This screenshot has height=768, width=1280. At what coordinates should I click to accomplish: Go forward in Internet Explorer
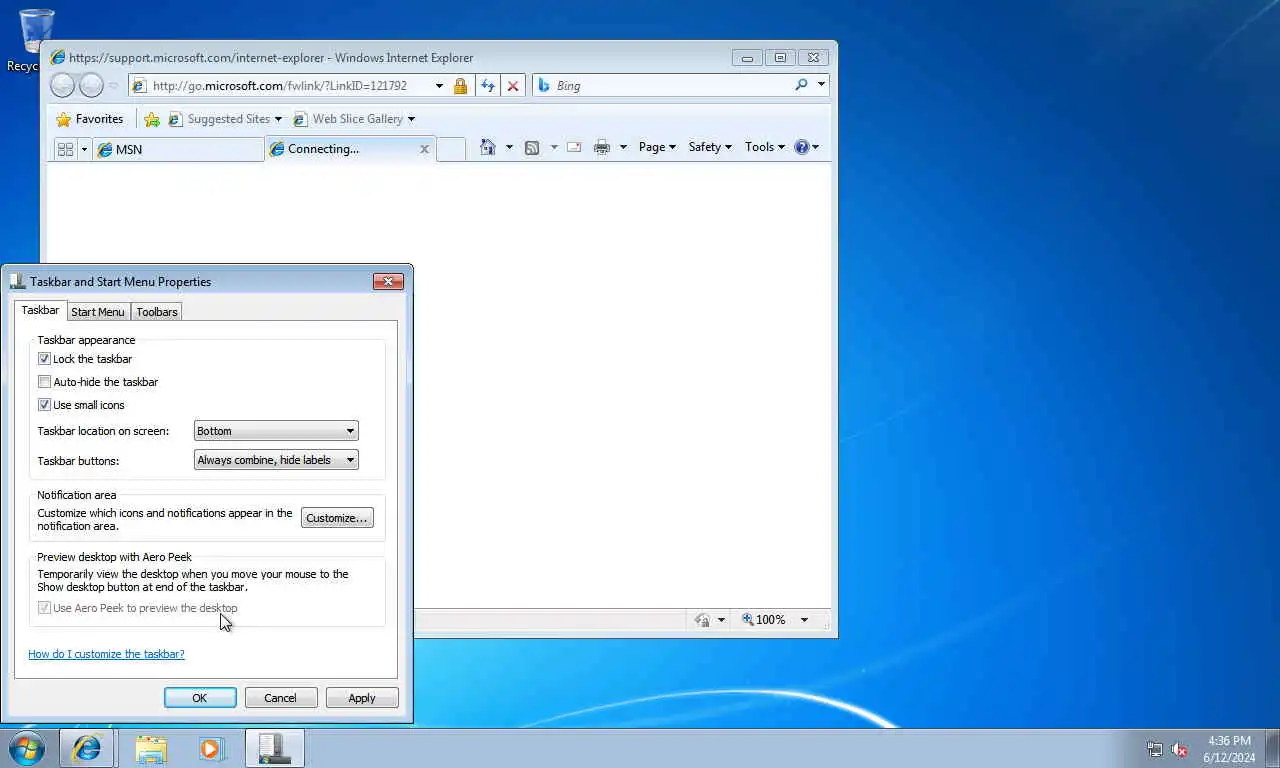[x=91, y=86]
